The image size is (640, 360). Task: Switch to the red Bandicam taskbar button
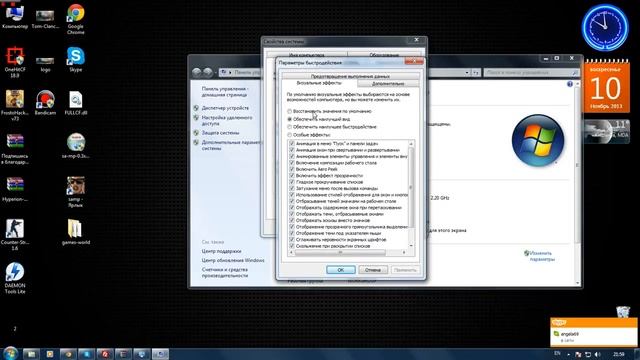pyautogui.click(x=105, y=354)
